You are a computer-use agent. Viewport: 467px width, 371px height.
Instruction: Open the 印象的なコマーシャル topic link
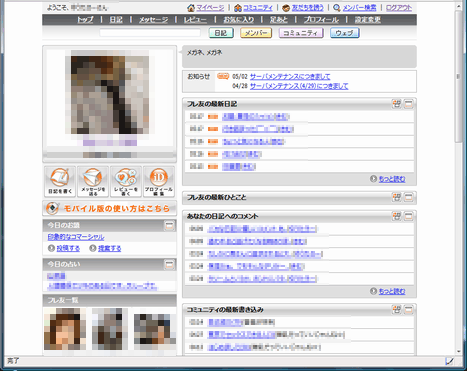(76, 237)
